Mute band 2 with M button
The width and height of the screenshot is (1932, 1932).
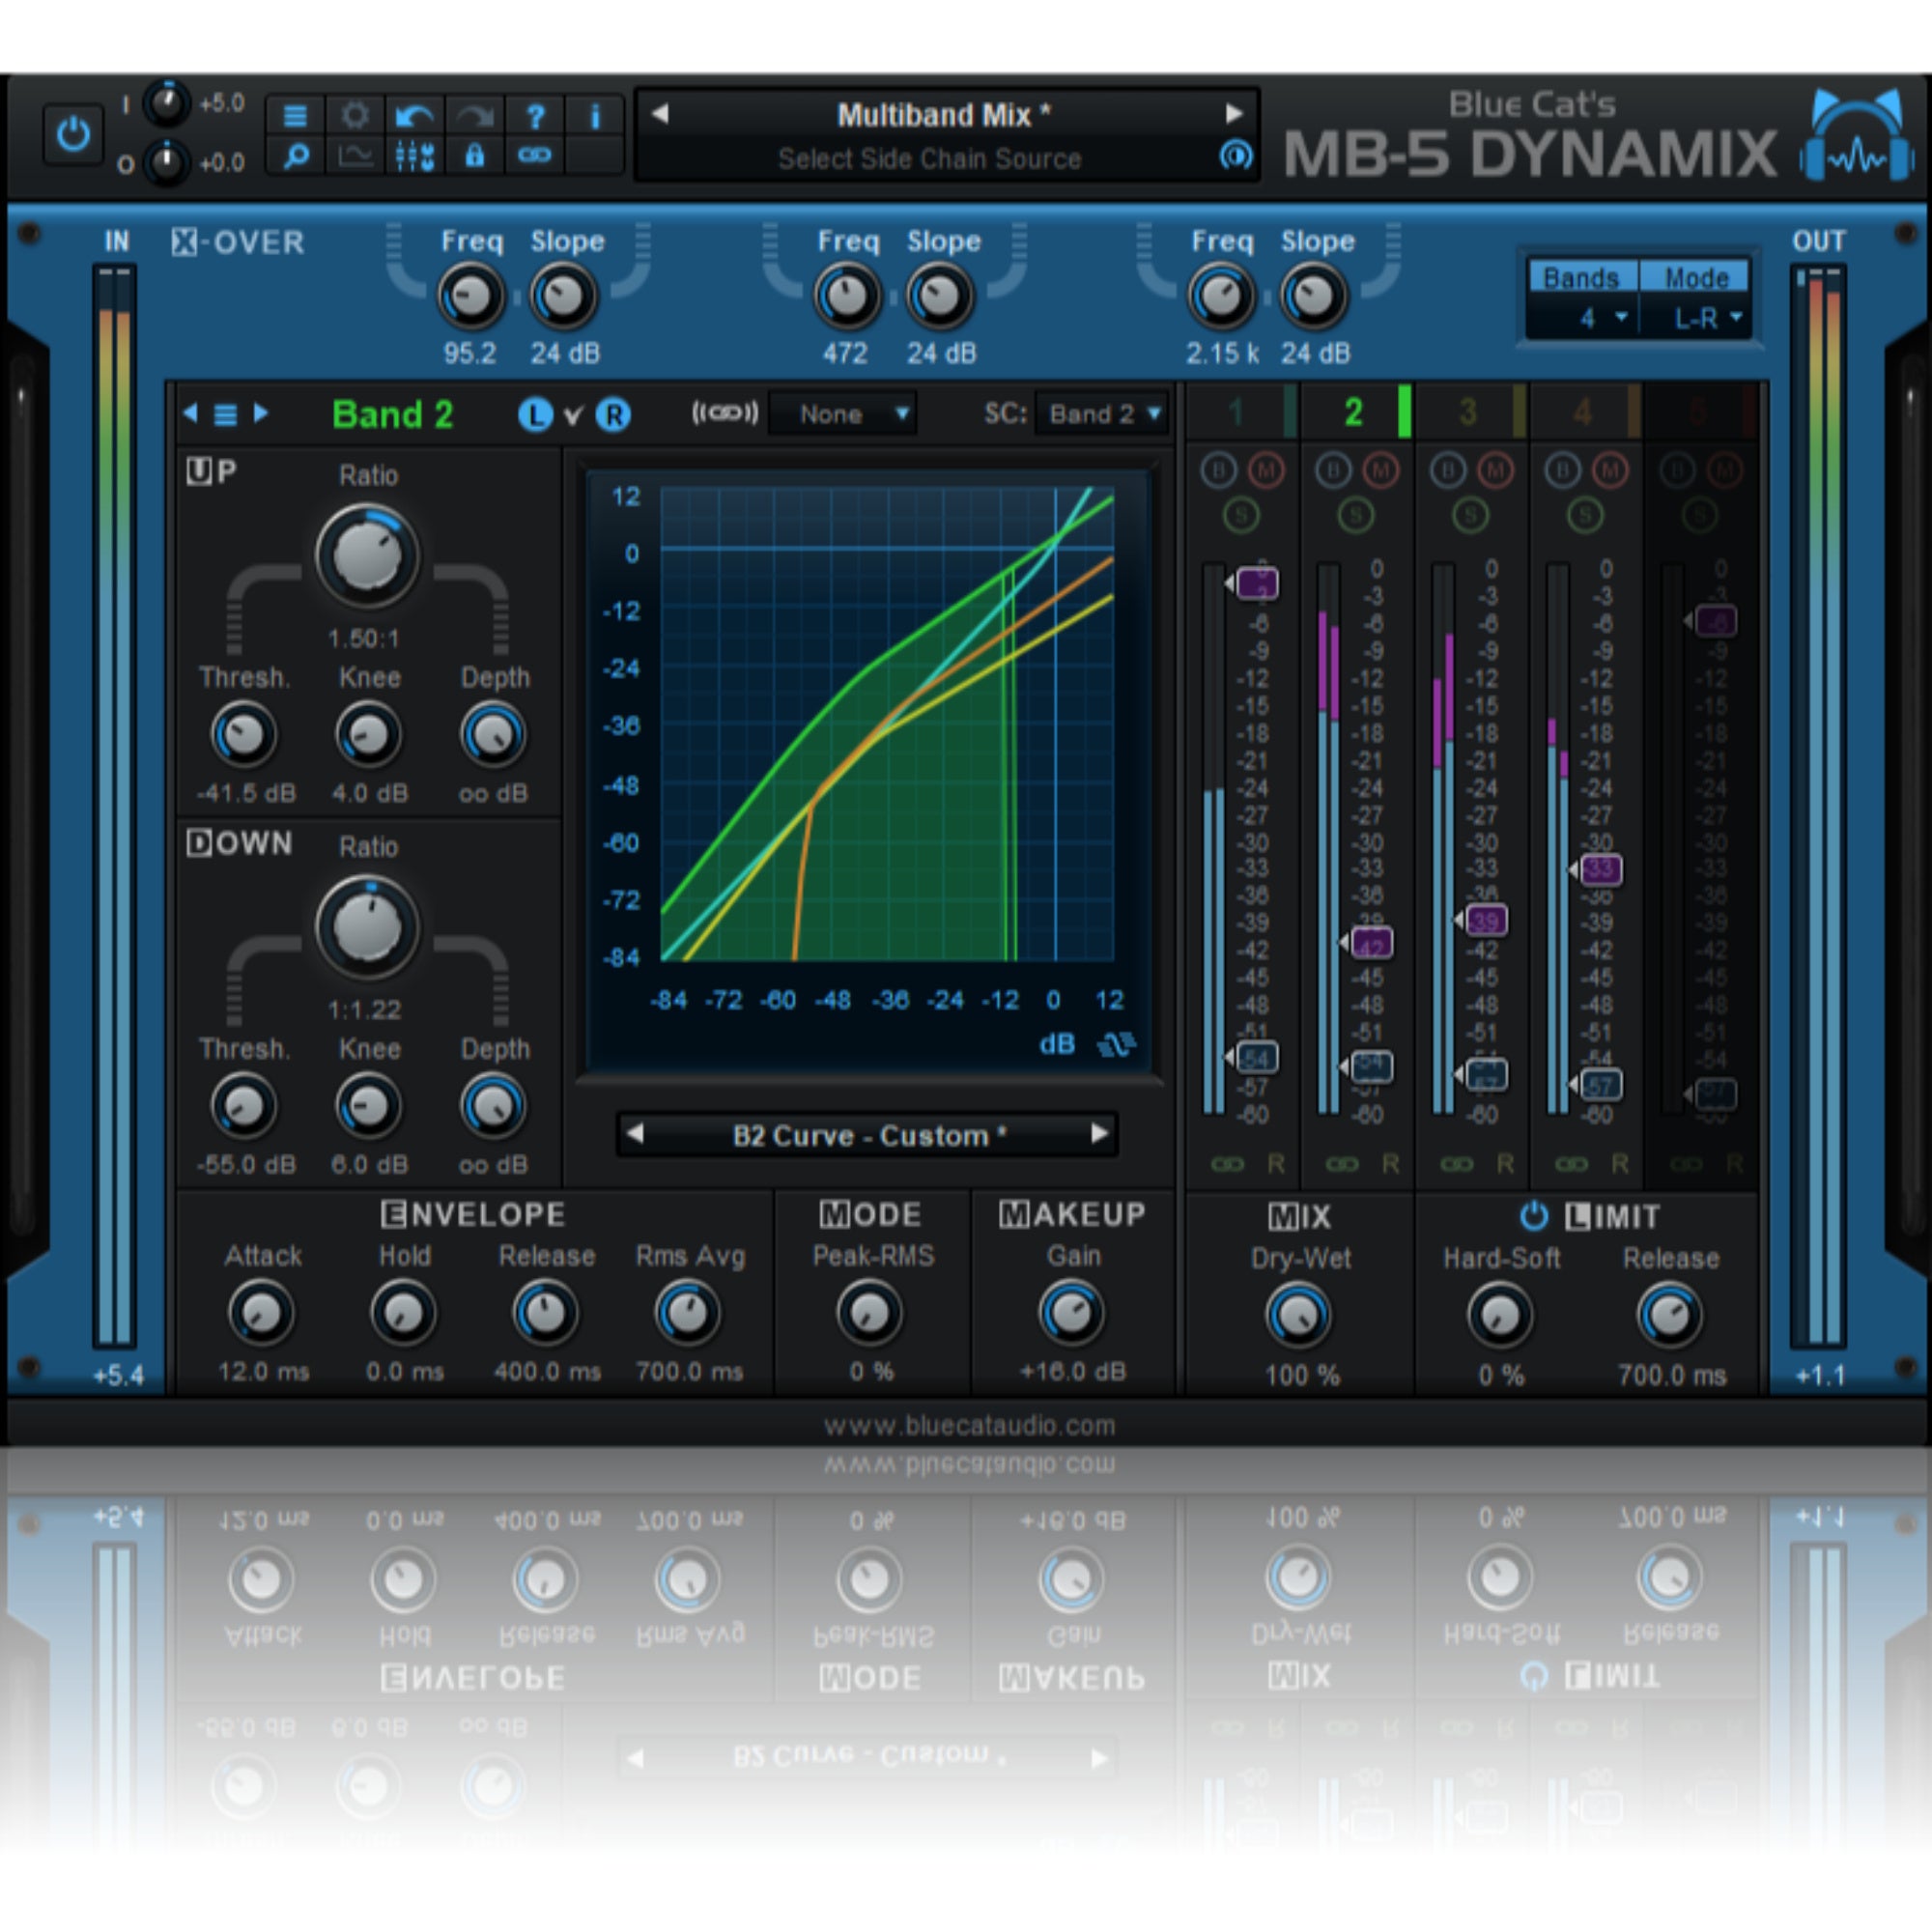pyautogui.click(x=1381, y=469)
